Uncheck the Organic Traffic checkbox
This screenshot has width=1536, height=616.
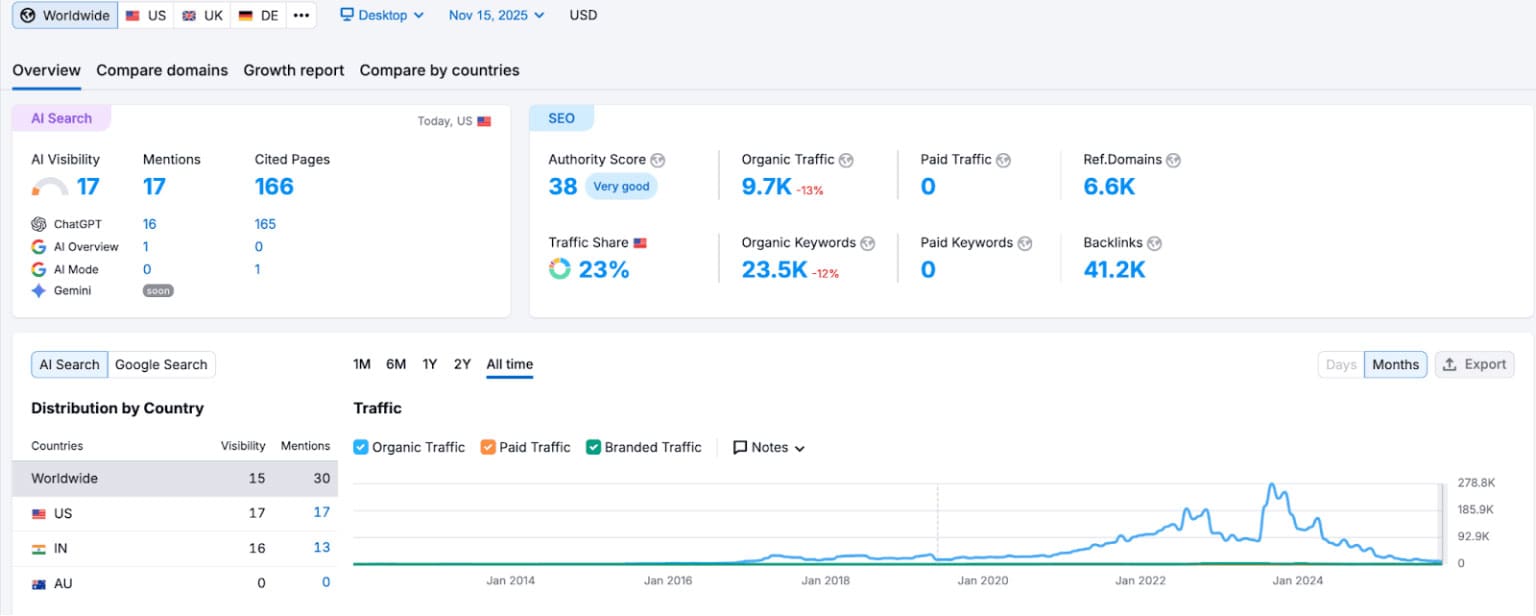point(361,447)
